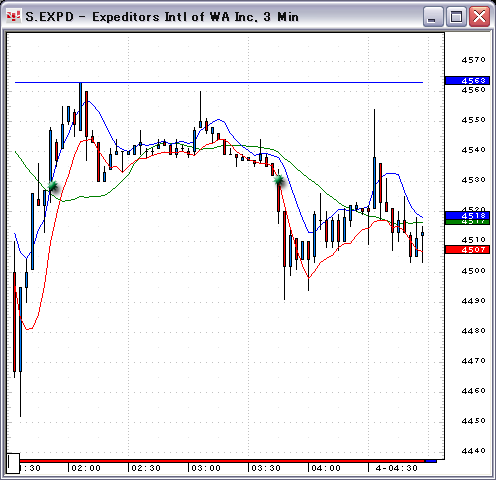The image size is (496, 480).
Task: Click the small box at chart bottom-left corner
Action: tap(13, 463)
